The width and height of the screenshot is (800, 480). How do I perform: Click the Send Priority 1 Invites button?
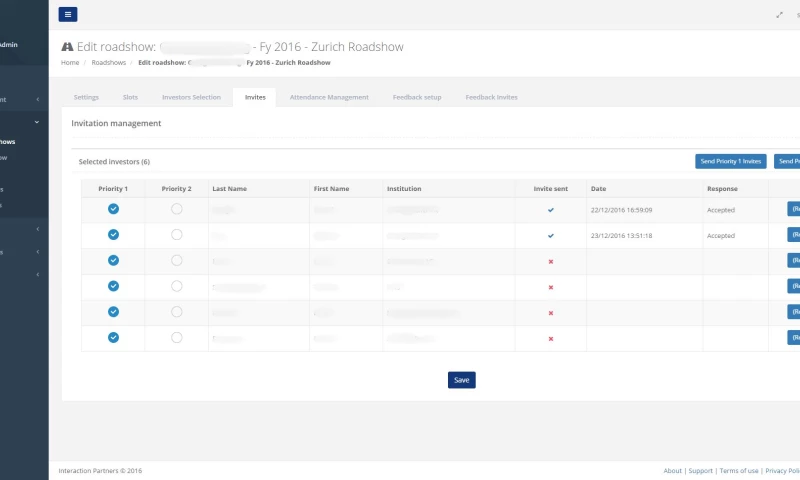point(730,161)
